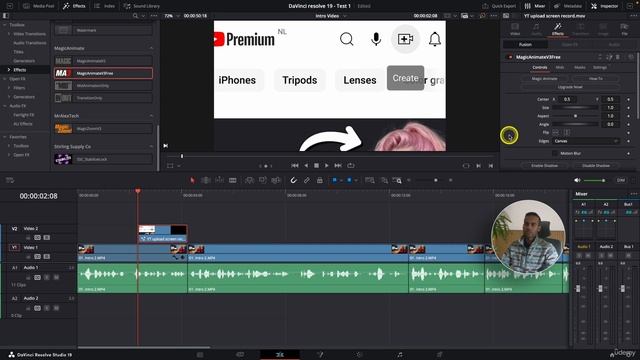This screenshot has height=360, width=640.
Task: Collapse the MagicAnimate effects group
Action: pyautogui.click(x=151, y=48)
